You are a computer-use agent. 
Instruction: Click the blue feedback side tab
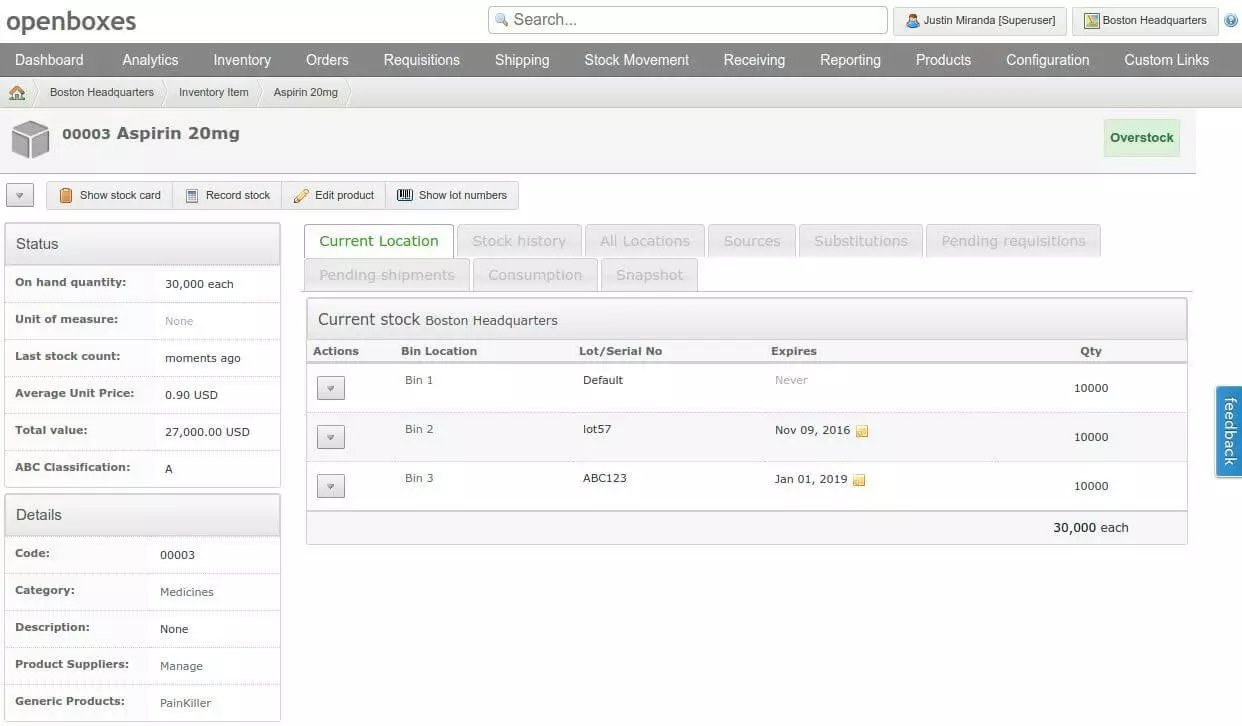[1229, 431]
